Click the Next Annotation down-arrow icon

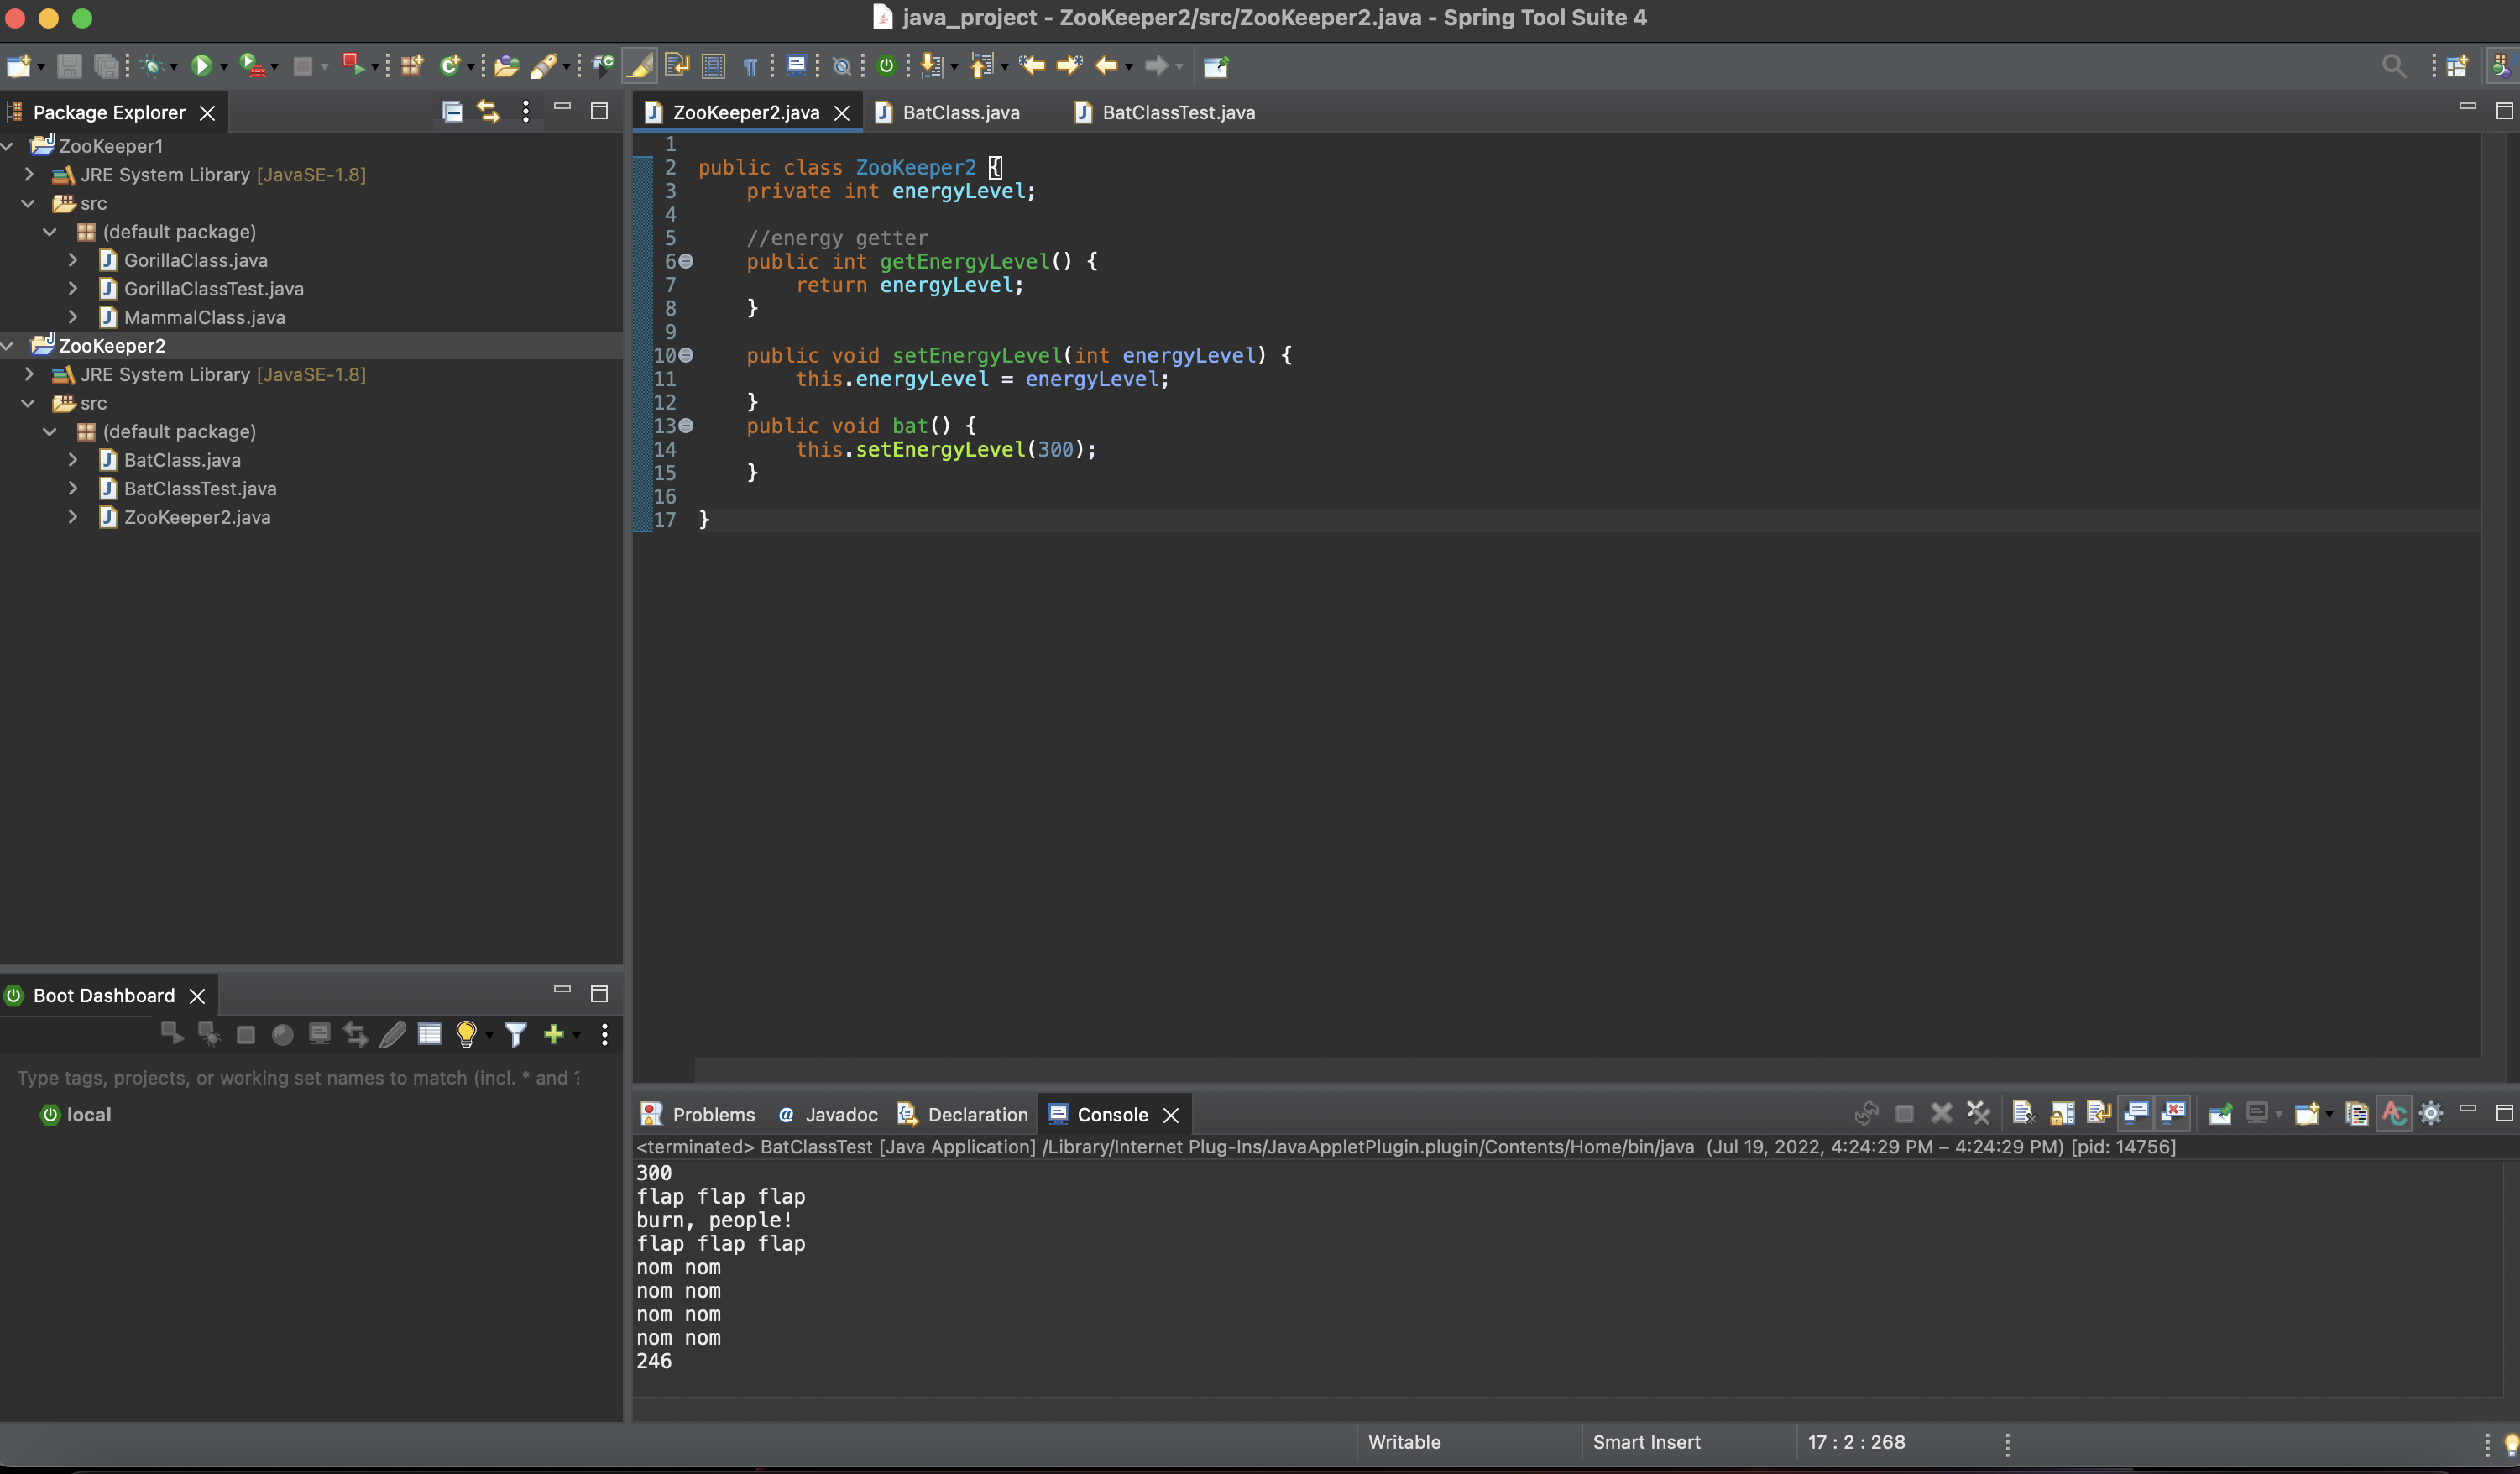click(931, 66)
